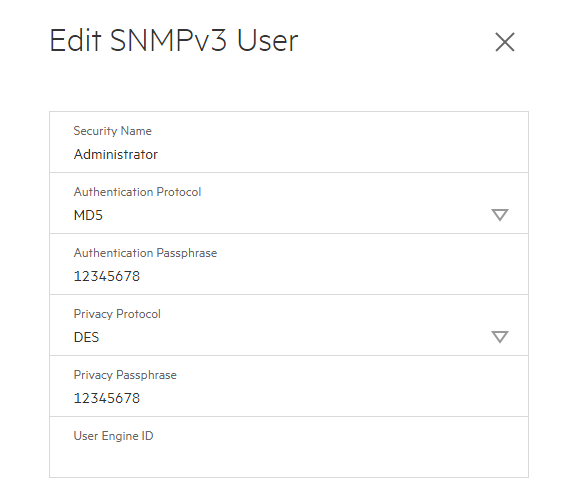
Task: Focus the Security Name field with Administrator
Action: point(289,142)
